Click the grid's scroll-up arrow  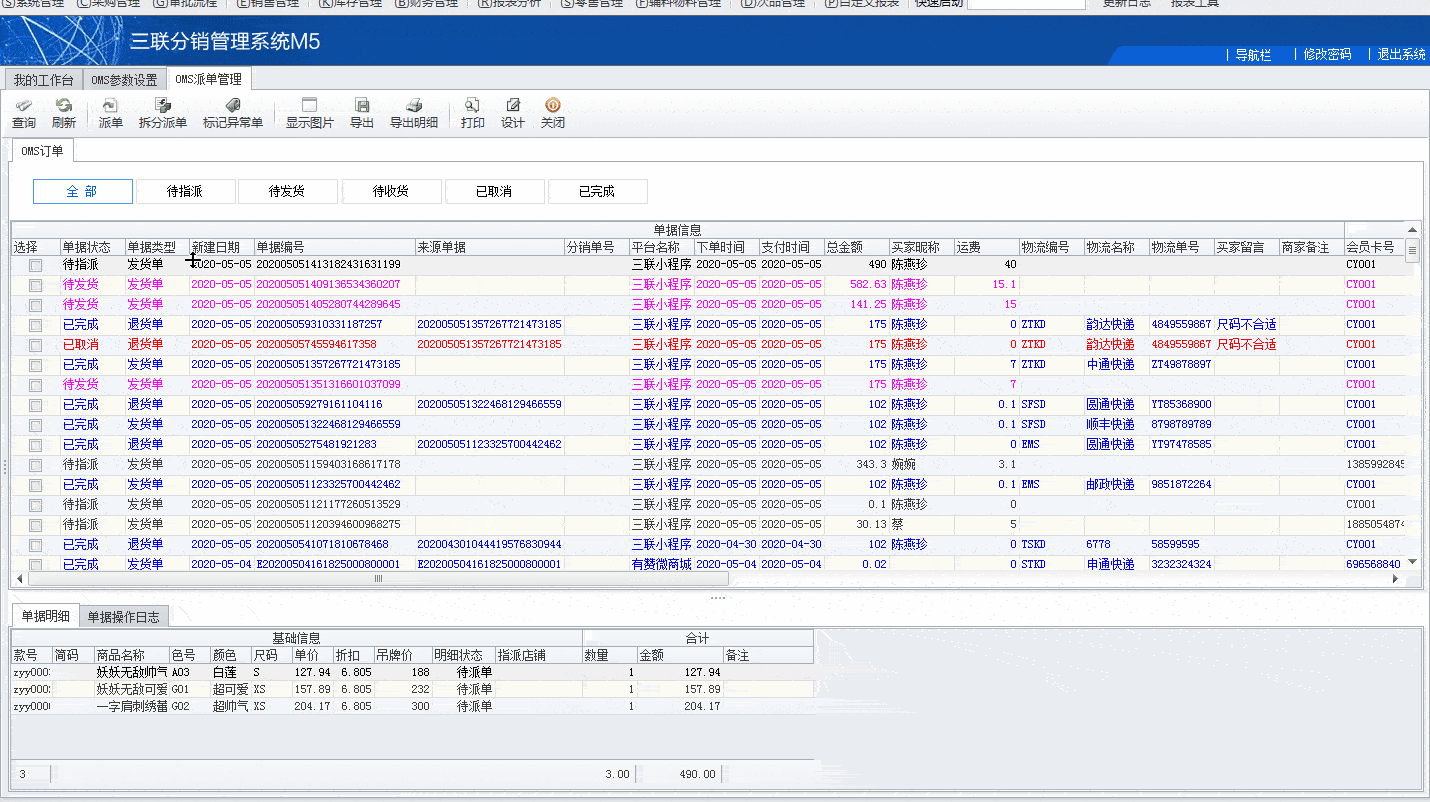pos(1413,230)
